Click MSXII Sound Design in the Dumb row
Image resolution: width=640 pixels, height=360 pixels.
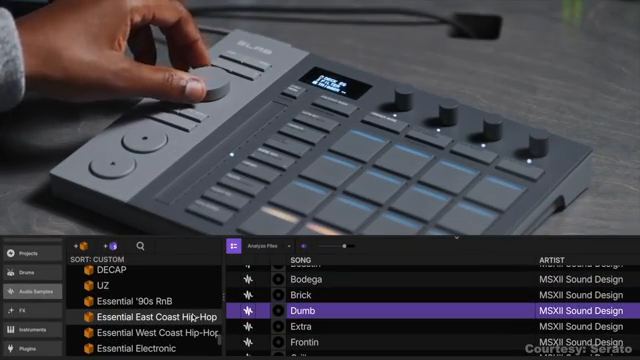pyautogui.click(x=581, y=311)
